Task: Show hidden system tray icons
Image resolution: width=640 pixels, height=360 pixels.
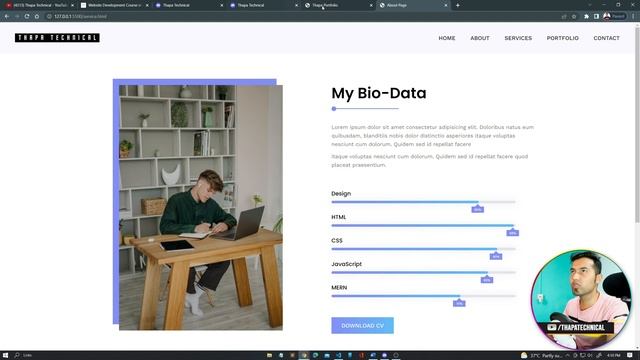Action: click(567, 356)
